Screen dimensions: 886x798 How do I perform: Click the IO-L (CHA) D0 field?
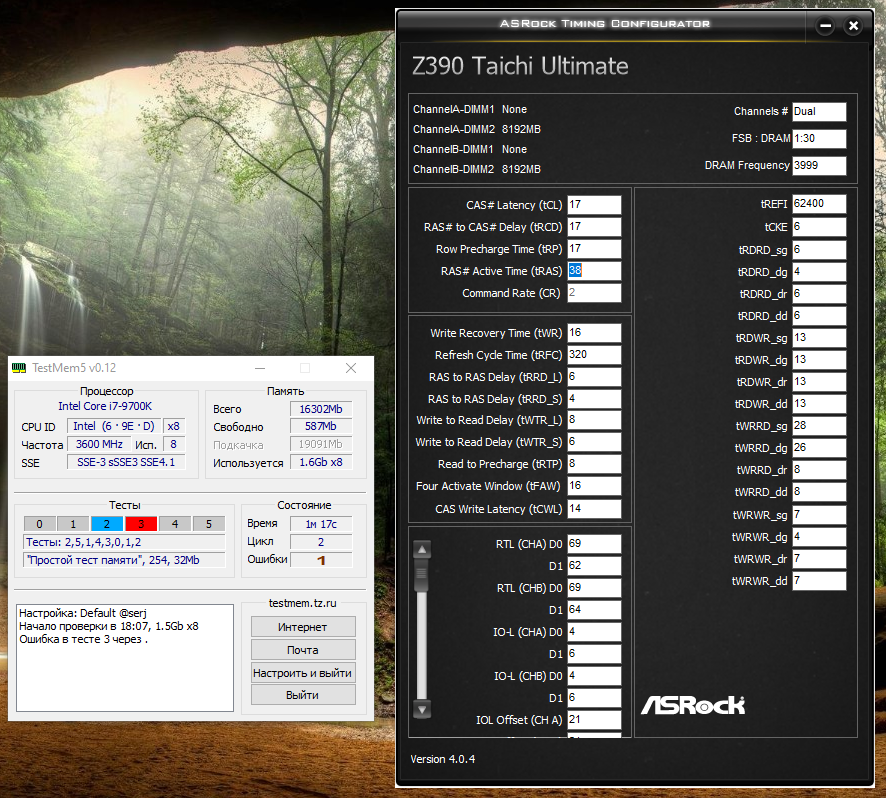594,632
